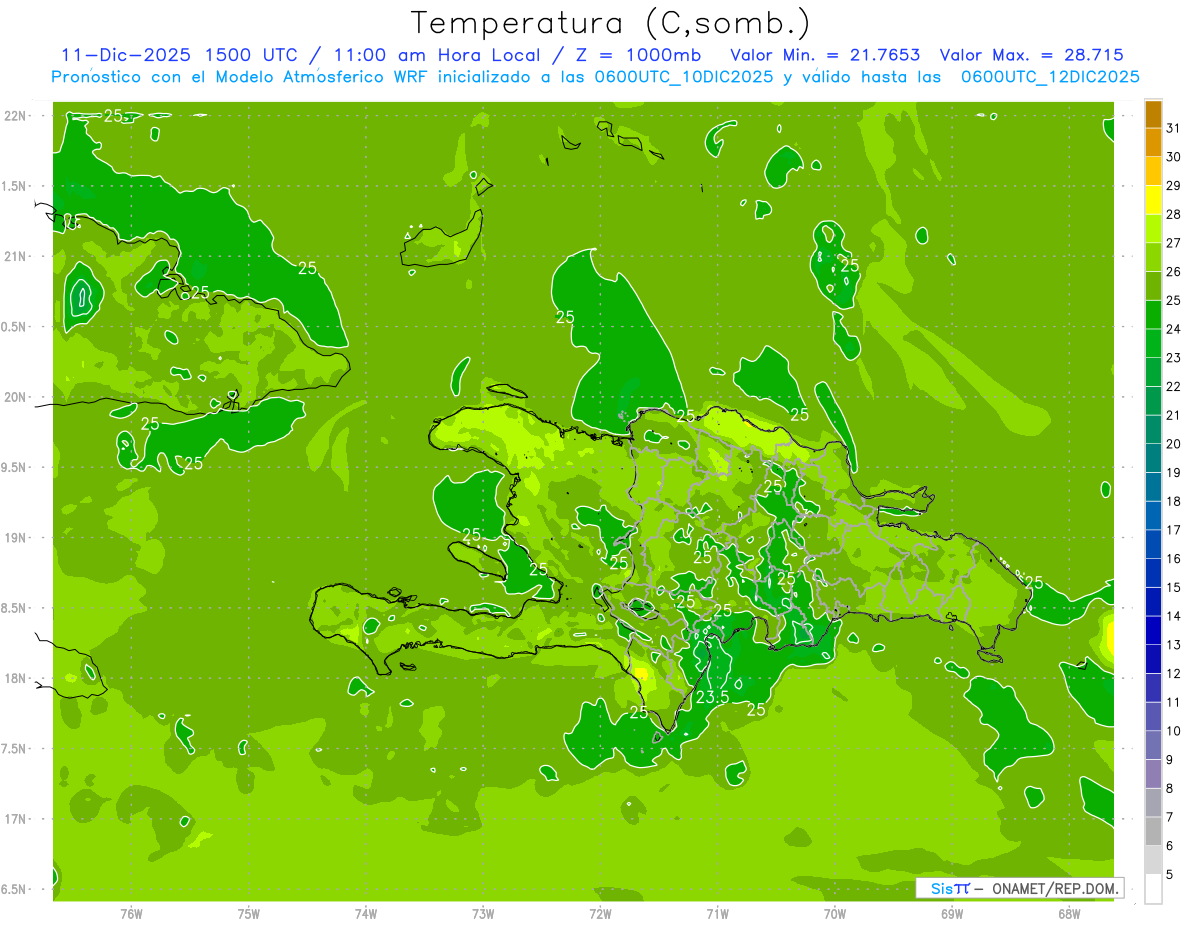Viewport: 1200px width, 927px height.
Task: Click the '19N' latitude axis label
Action: 16,538
